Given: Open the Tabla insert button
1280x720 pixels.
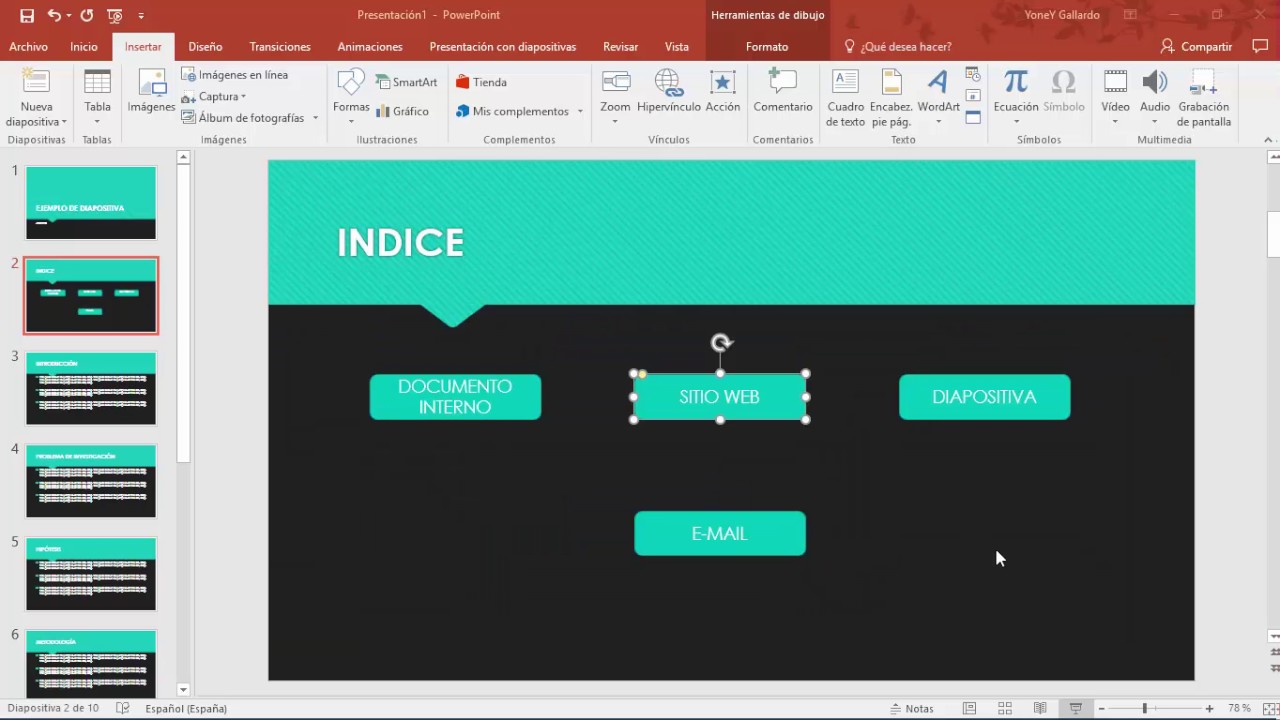Looking at the screenshot, I should coord(97,98).
